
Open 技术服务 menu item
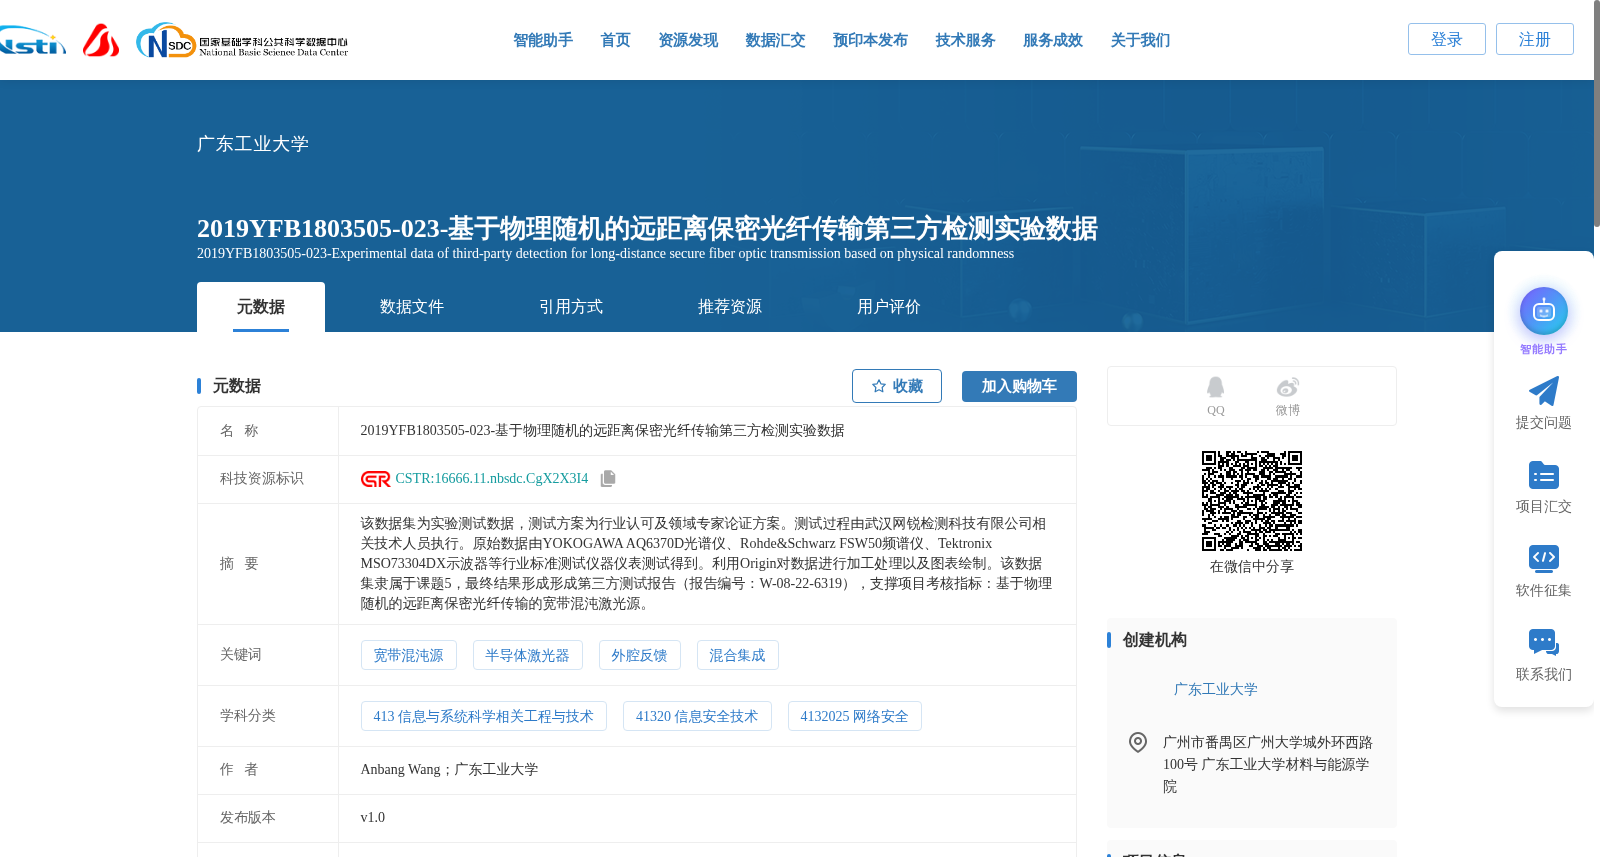965,40
